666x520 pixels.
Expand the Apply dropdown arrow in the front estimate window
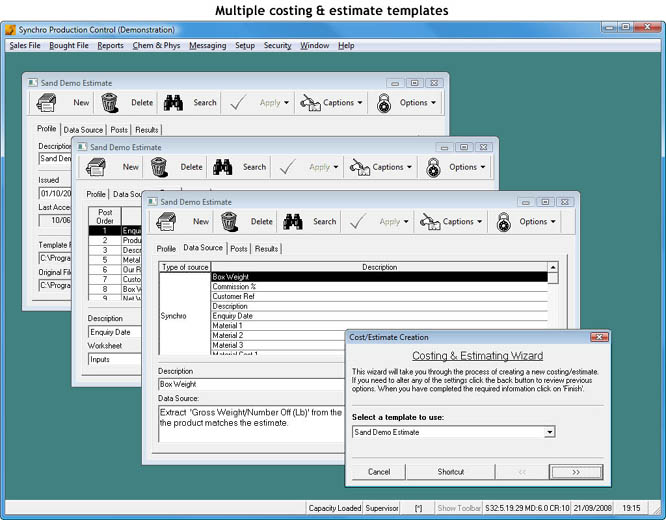406,222
